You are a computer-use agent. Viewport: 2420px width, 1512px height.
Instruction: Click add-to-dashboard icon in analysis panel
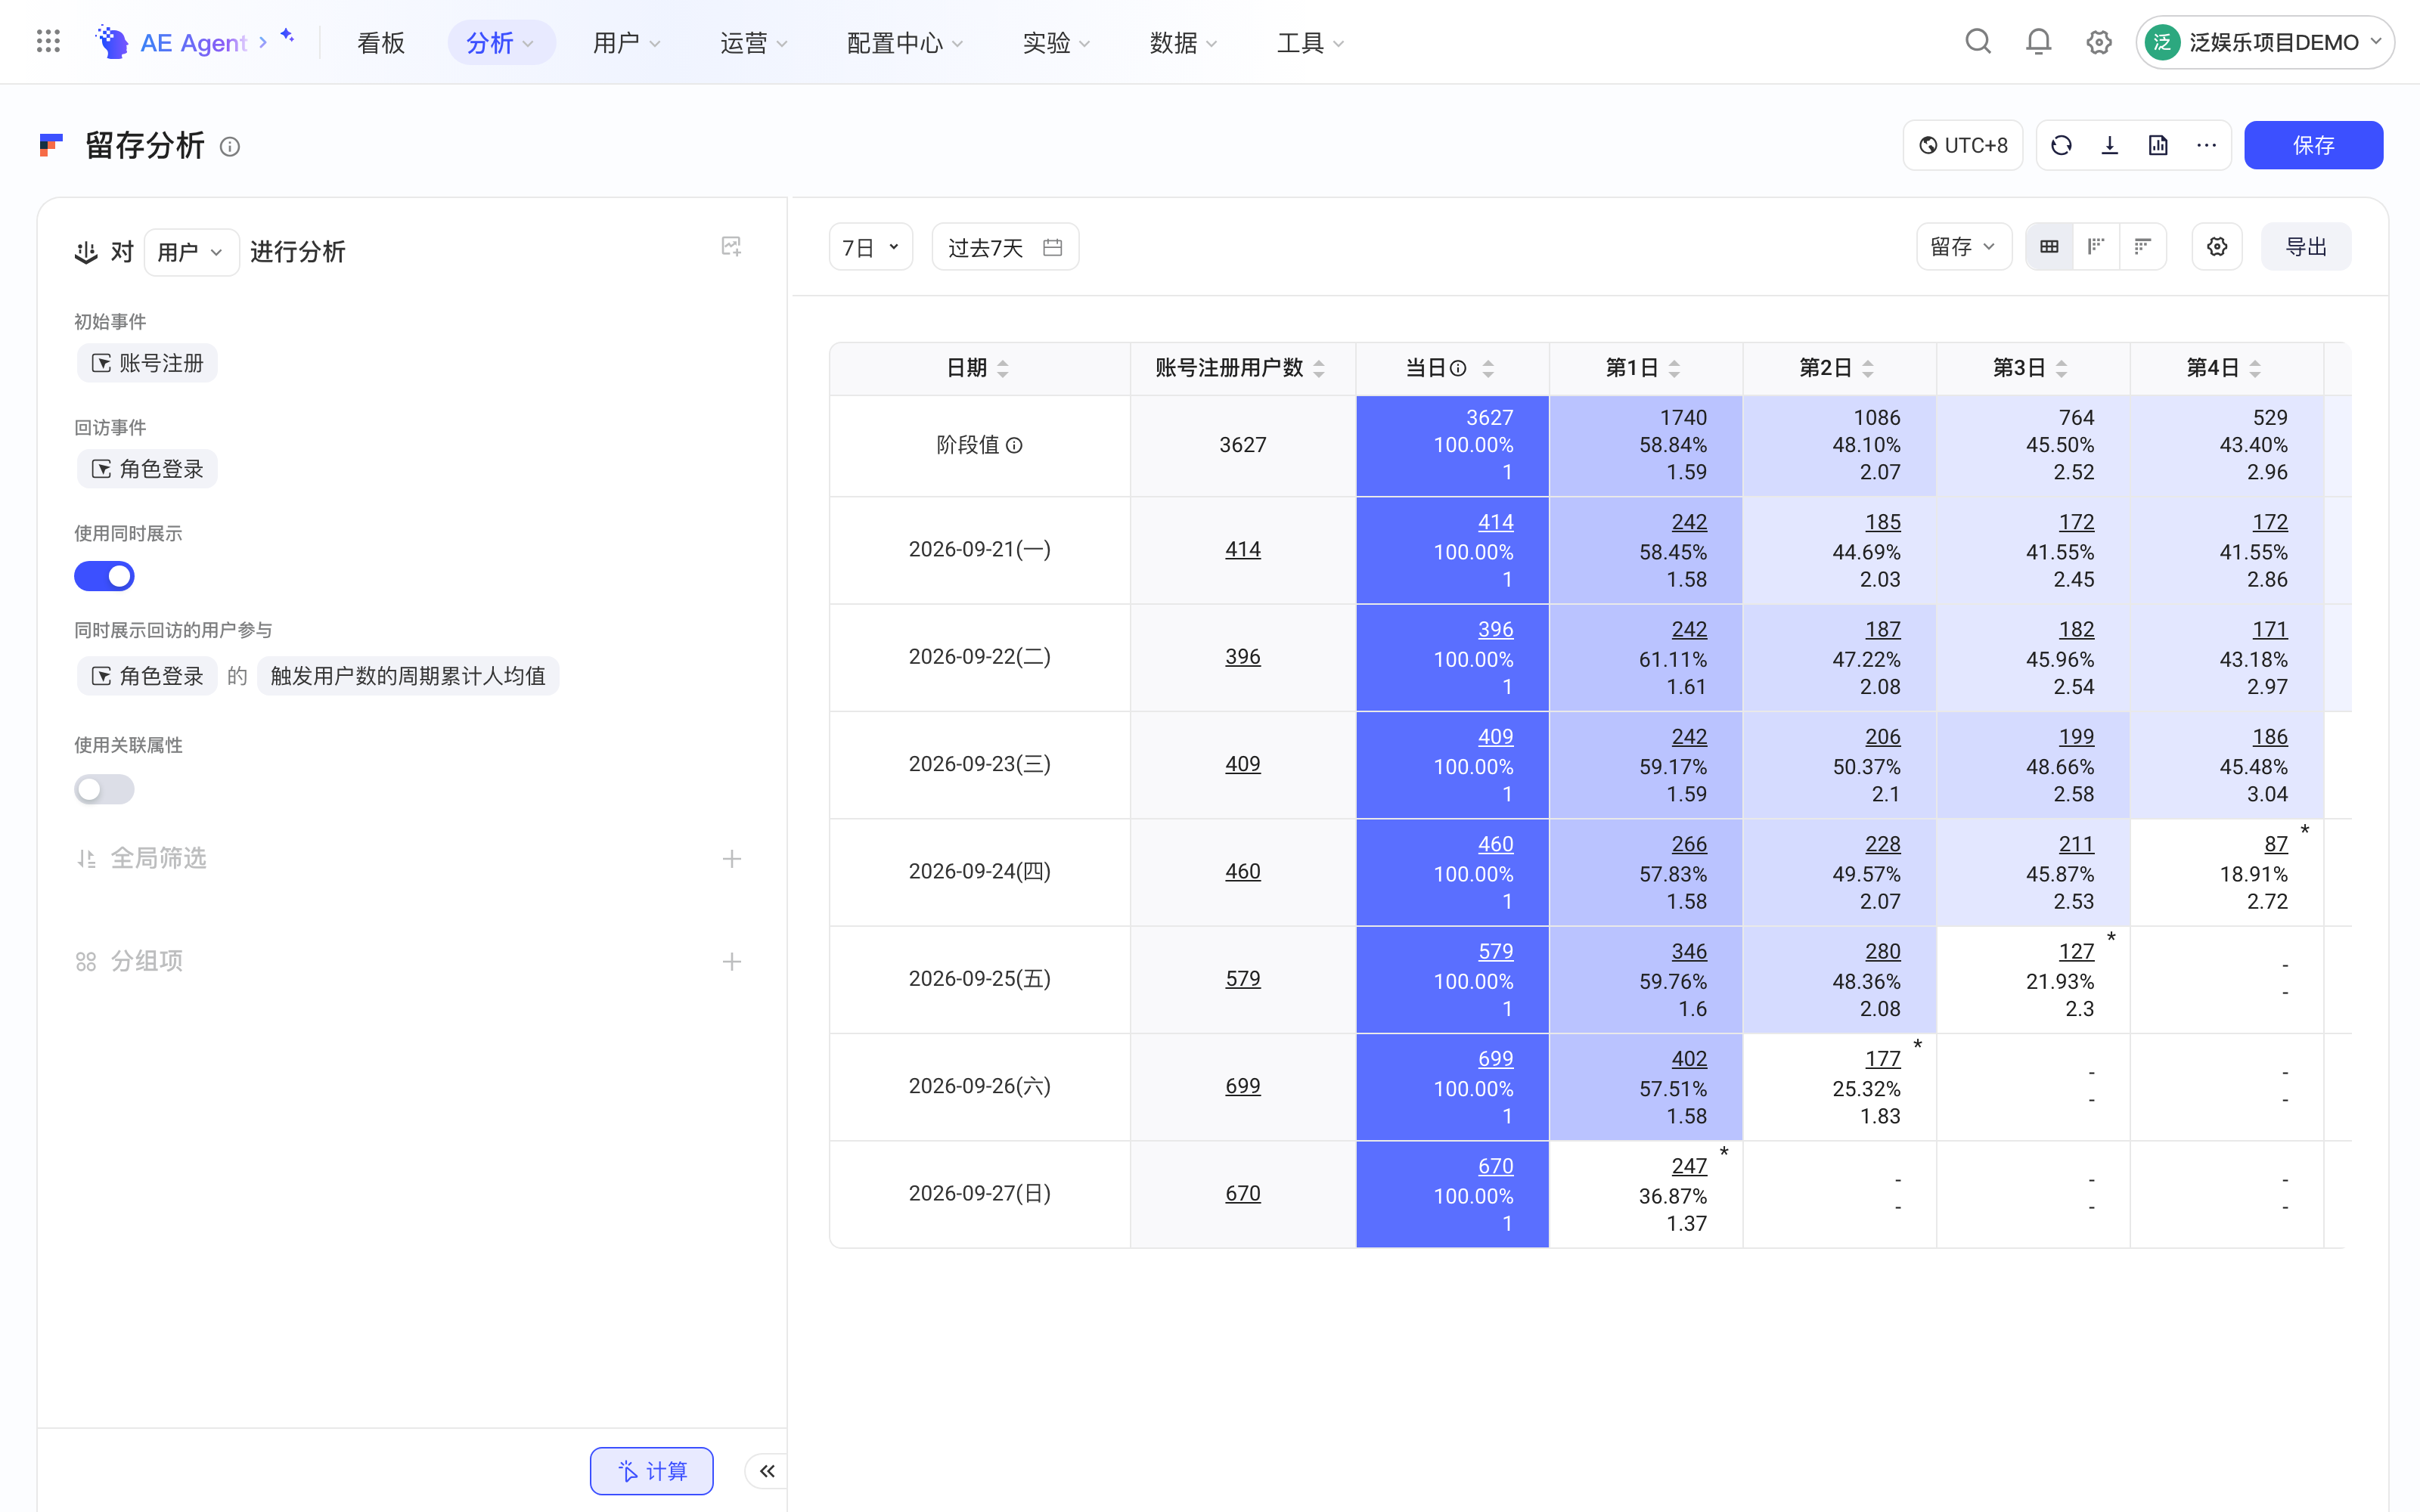point(731,247)
